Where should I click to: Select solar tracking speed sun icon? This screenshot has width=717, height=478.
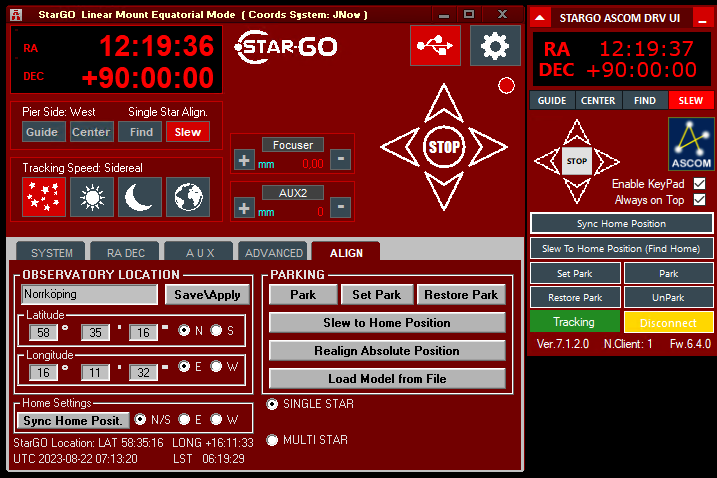92,197
